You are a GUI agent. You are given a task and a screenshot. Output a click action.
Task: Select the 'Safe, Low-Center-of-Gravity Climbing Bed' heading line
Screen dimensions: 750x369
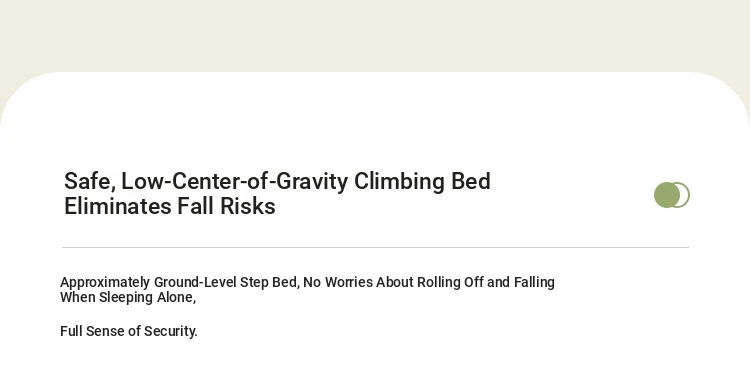click(x=277, y=181)
